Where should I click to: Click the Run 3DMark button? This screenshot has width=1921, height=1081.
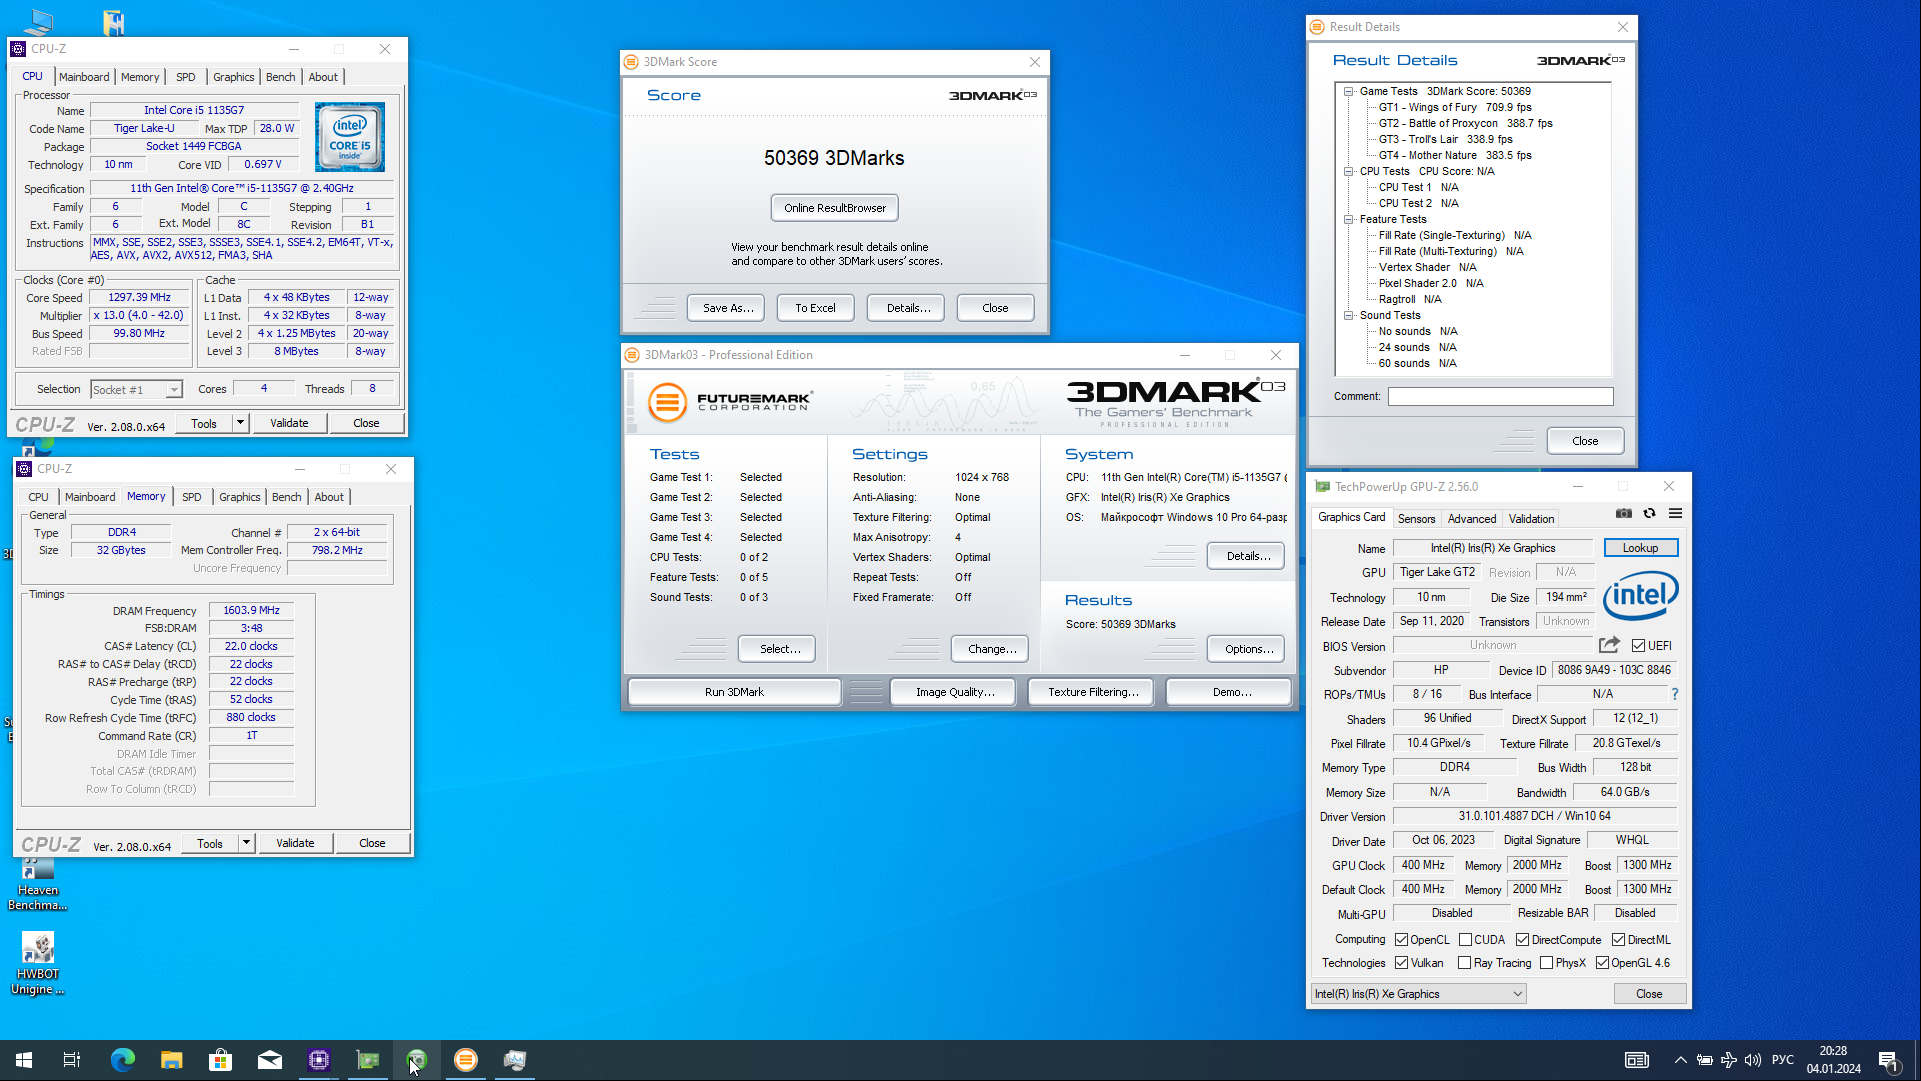point(734,692)
